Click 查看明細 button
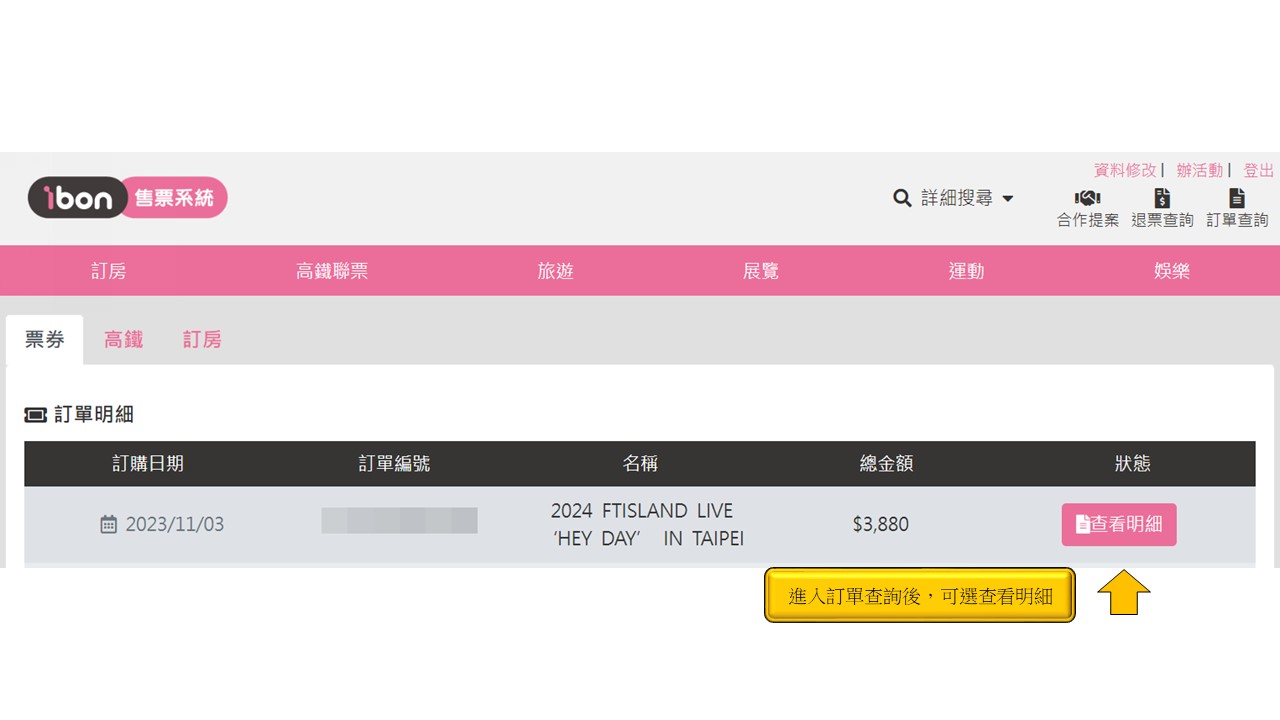 click(1119, 524)
